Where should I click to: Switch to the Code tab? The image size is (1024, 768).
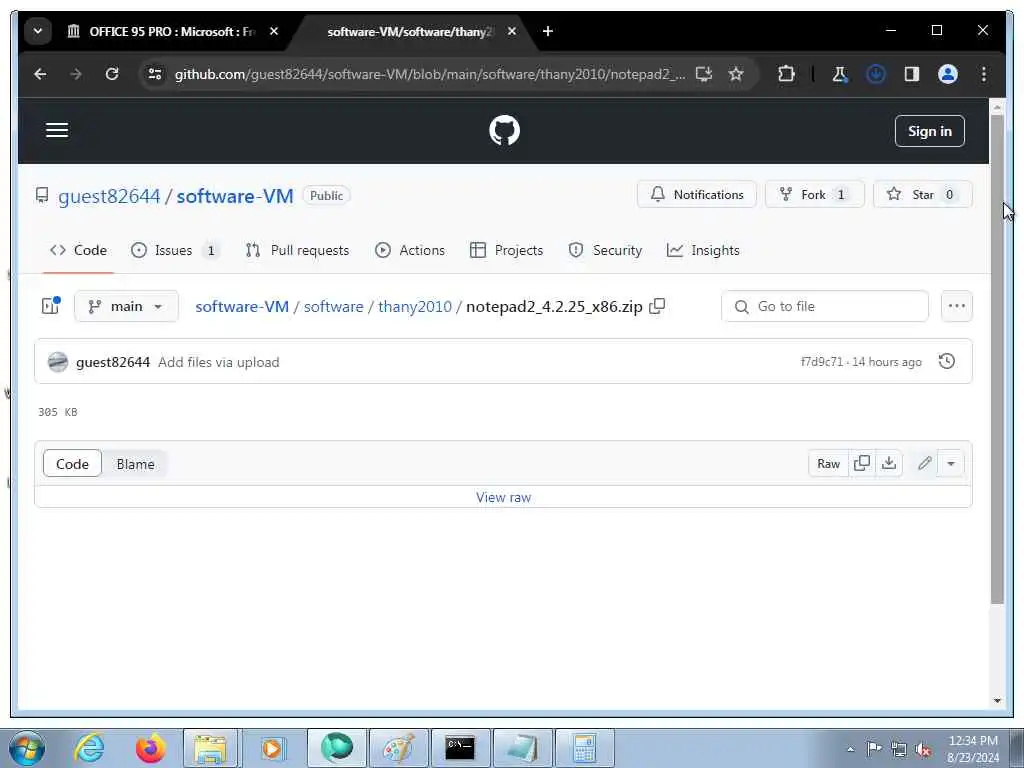(78, 250)
